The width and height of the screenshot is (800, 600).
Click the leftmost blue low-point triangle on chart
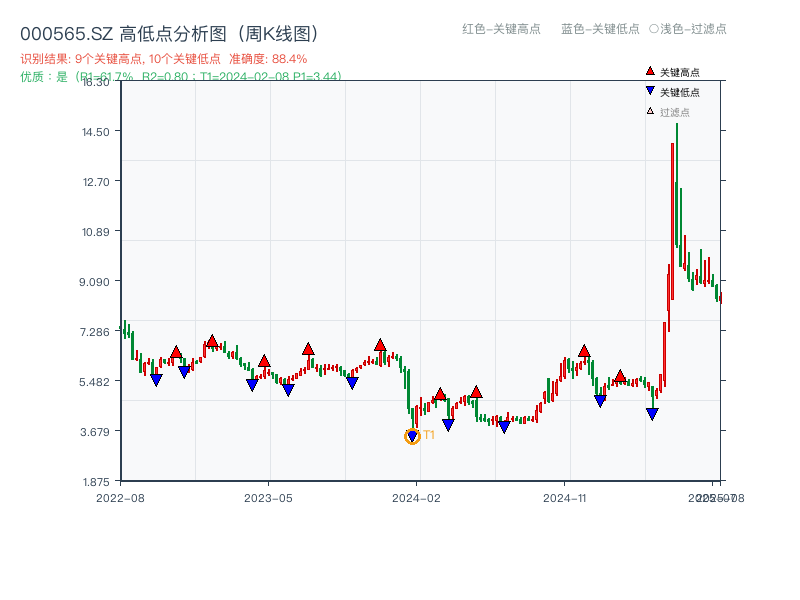click(156, 380)
